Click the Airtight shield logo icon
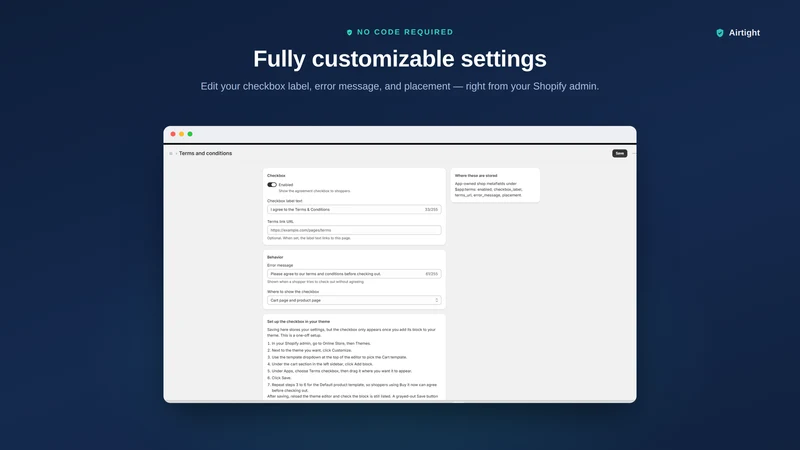The height and width of the screenshot is (450, 800). [720, 33]
